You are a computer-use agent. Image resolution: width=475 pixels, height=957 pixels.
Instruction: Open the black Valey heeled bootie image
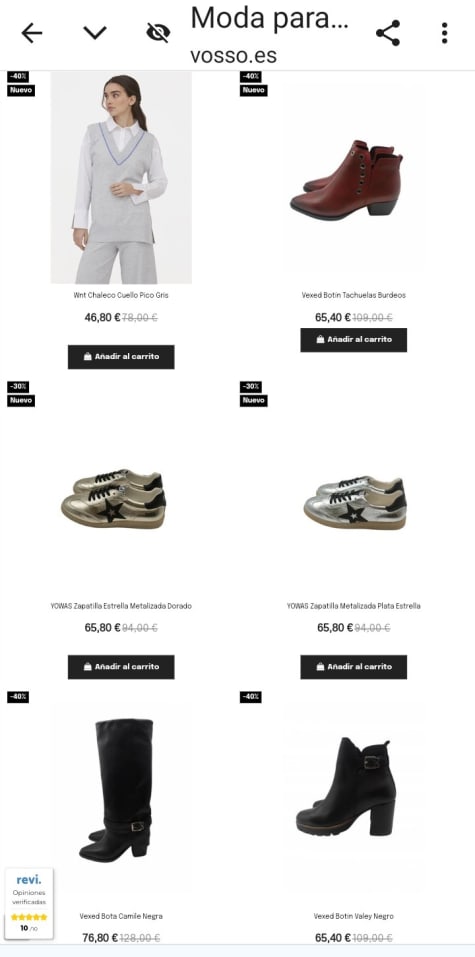[x=346, y=787]
